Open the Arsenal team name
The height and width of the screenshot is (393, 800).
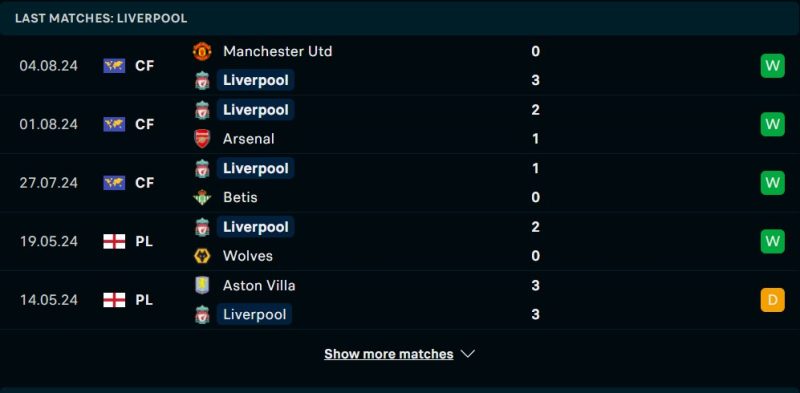pos(248,139)
